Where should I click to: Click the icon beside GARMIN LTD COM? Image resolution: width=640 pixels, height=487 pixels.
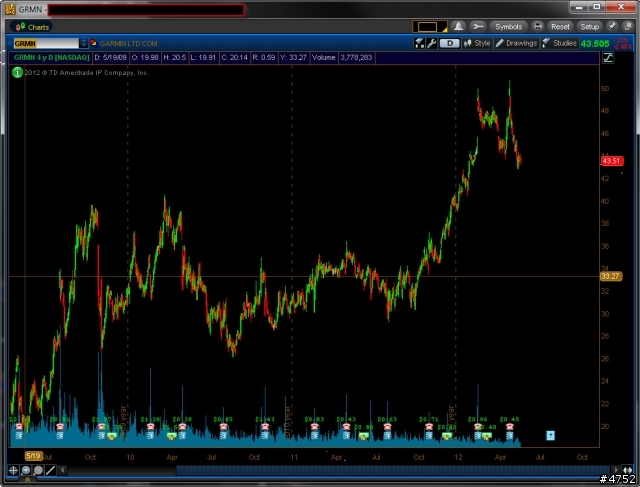pos(93,42)
